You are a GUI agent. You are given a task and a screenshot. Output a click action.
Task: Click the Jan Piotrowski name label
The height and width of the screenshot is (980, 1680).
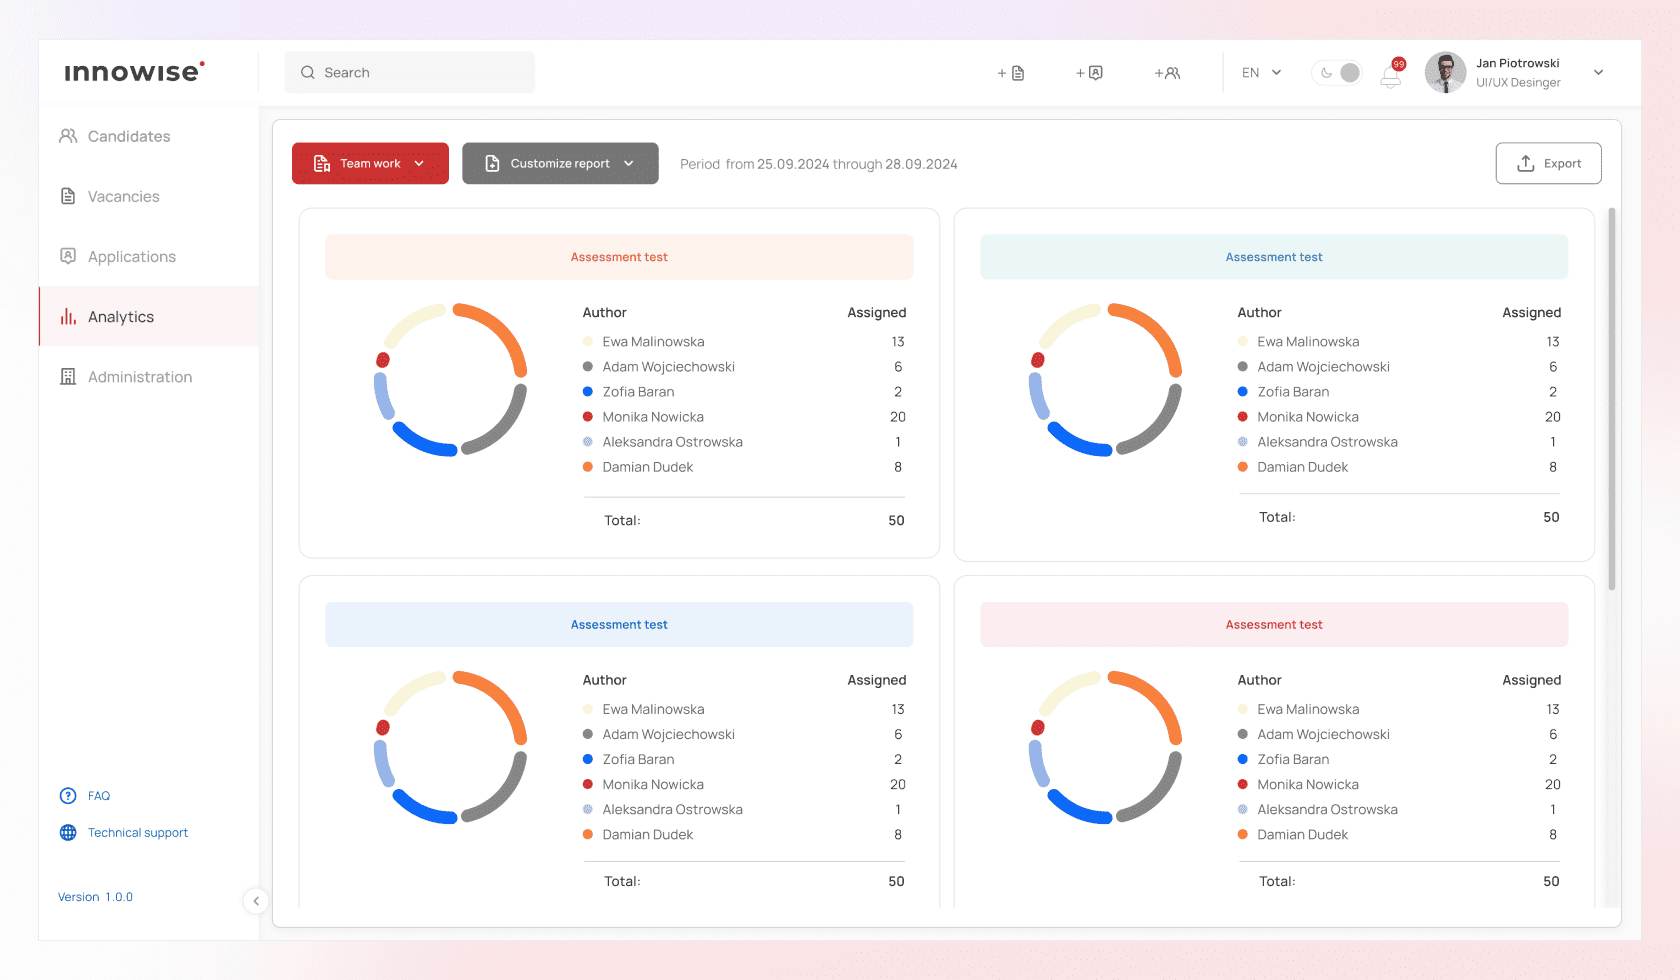[1518, 63]
